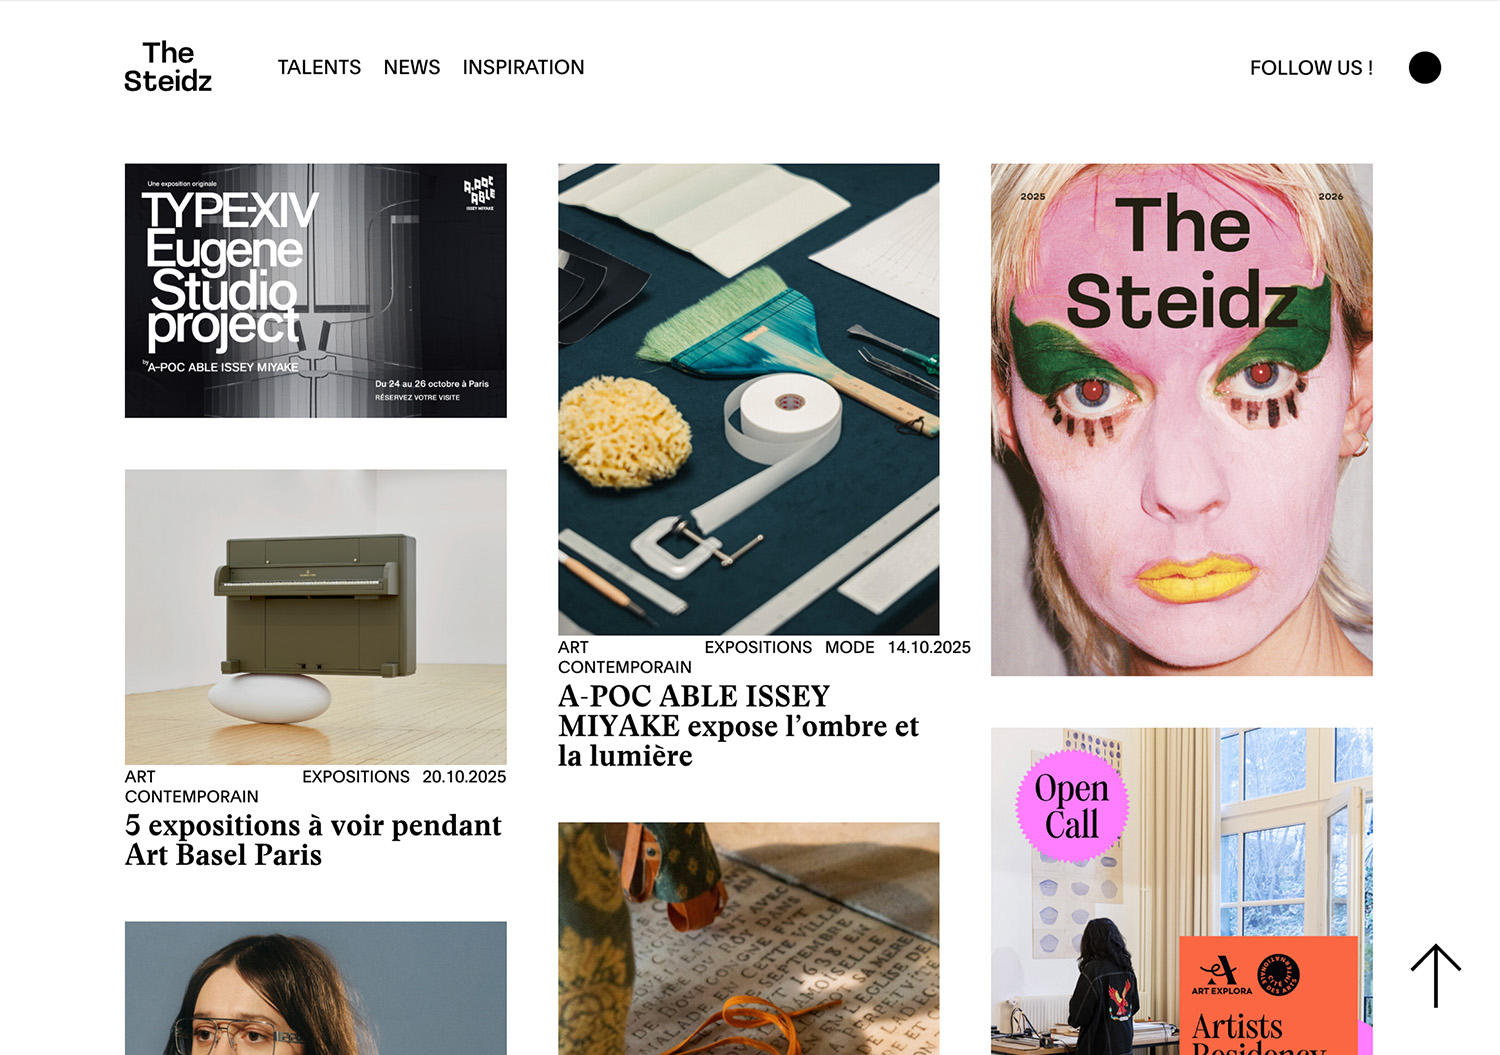Open the olive piano on stone image
Image resolution: width=1500 pixels, height=1055 pixels.
tap(316, 617)
